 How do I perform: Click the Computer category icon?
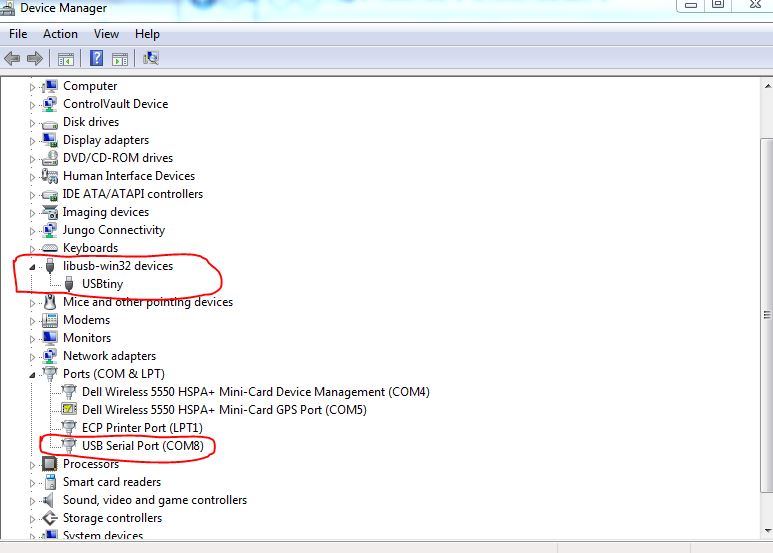pyautogui.click(x=50, y=86)
